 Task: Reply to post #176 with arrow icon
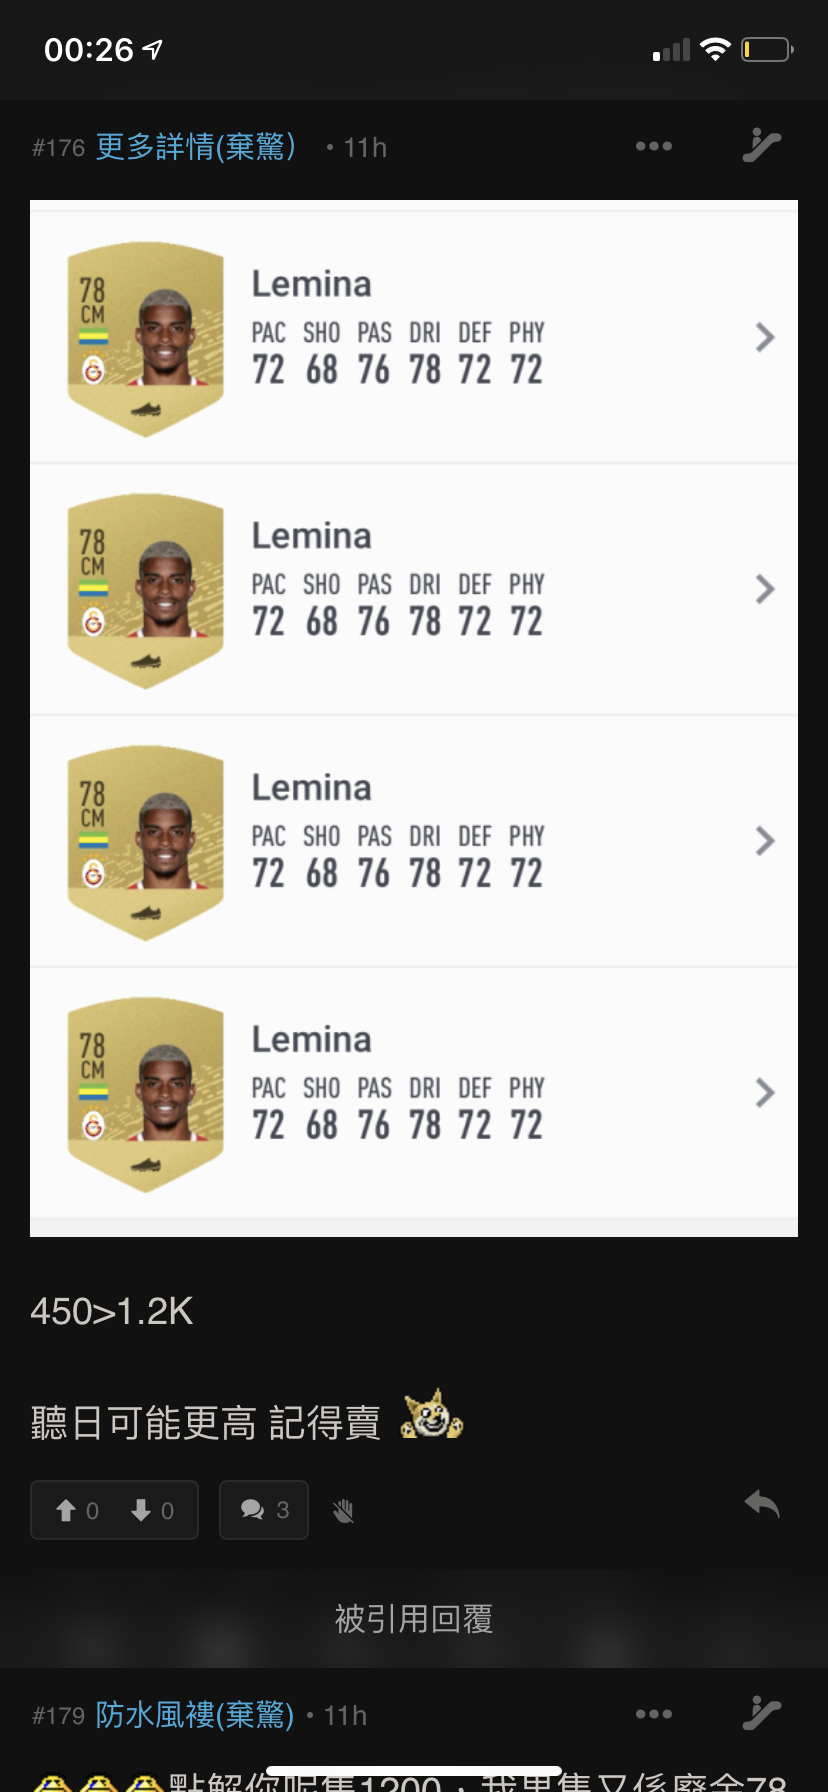click(762, 1504)
